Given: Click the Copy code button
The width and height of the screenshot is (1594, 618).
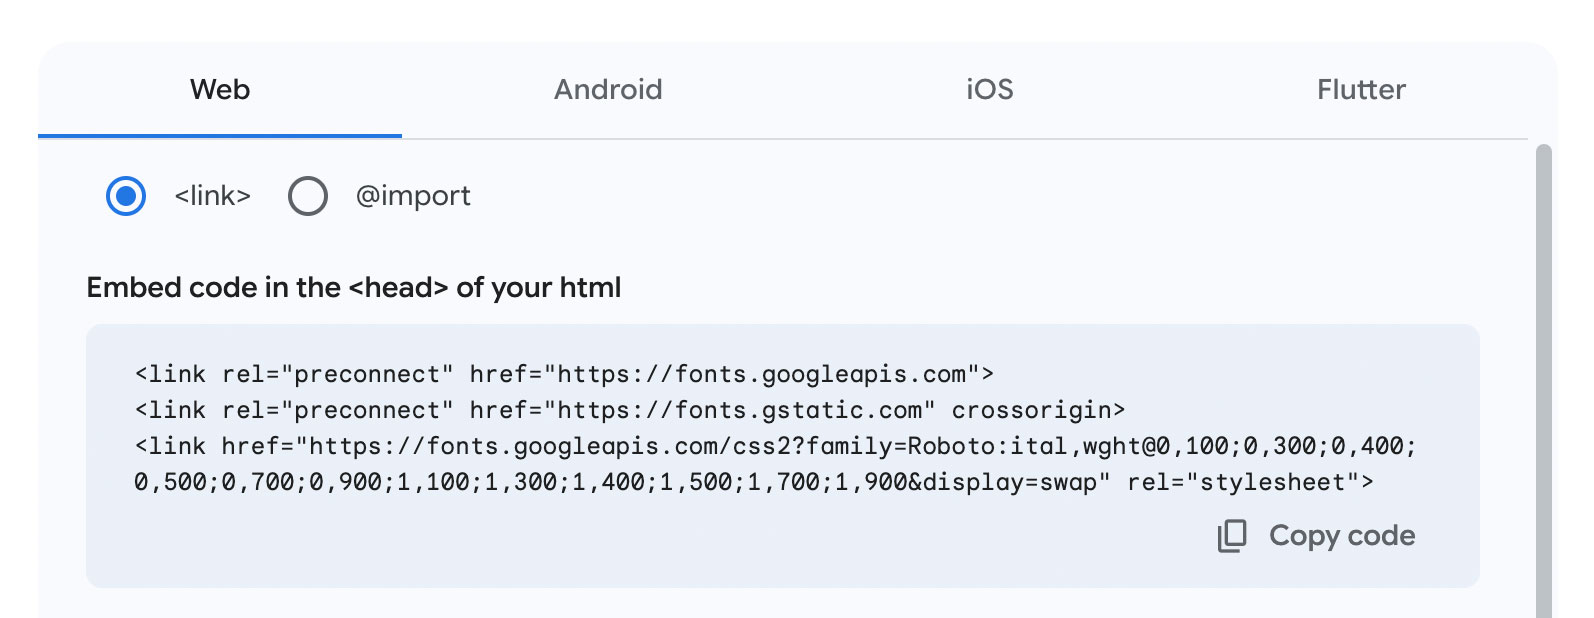Looking at the screenshot, I should 1341,536.
